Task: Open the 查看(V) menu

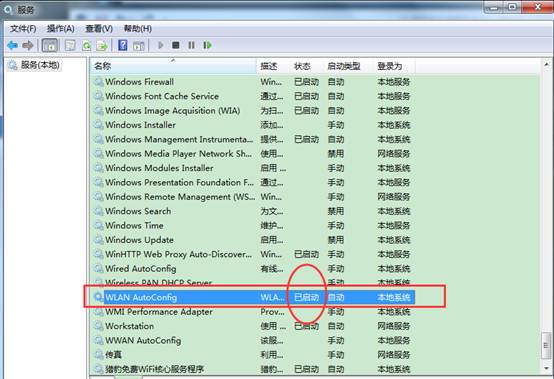Action: click(x=99, y=29)
